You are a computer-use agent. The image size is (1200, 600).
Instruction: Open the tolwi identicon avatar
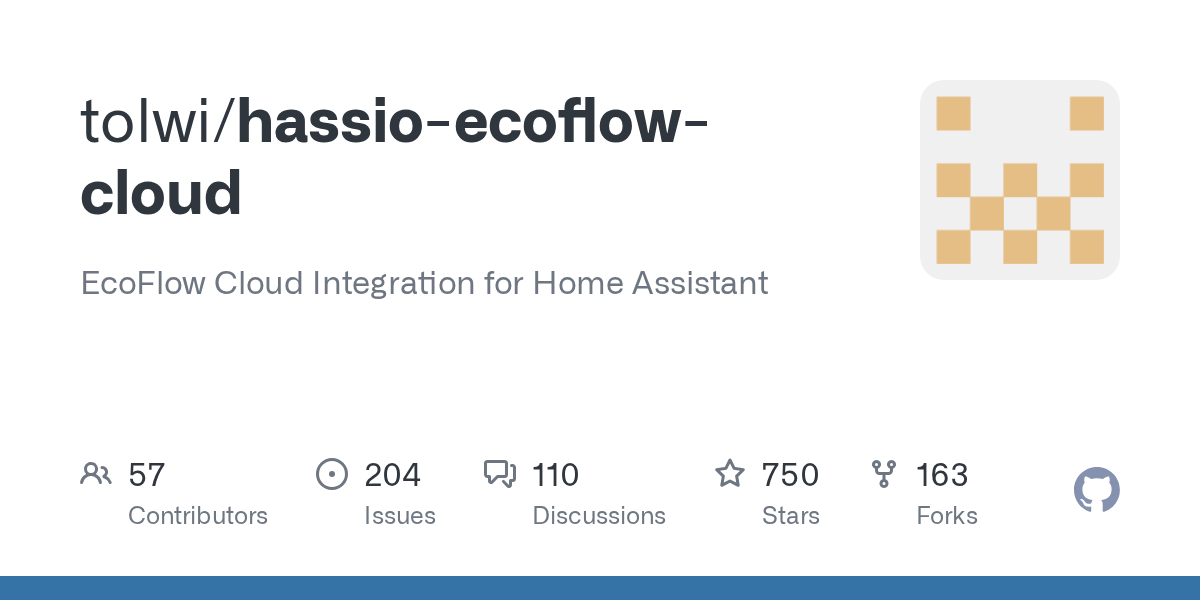click(x=1019, y=180)
